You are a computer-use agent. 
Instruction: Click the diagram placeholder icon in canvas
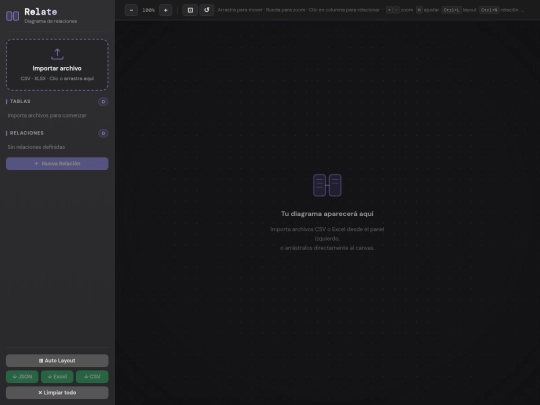[327, 185]
